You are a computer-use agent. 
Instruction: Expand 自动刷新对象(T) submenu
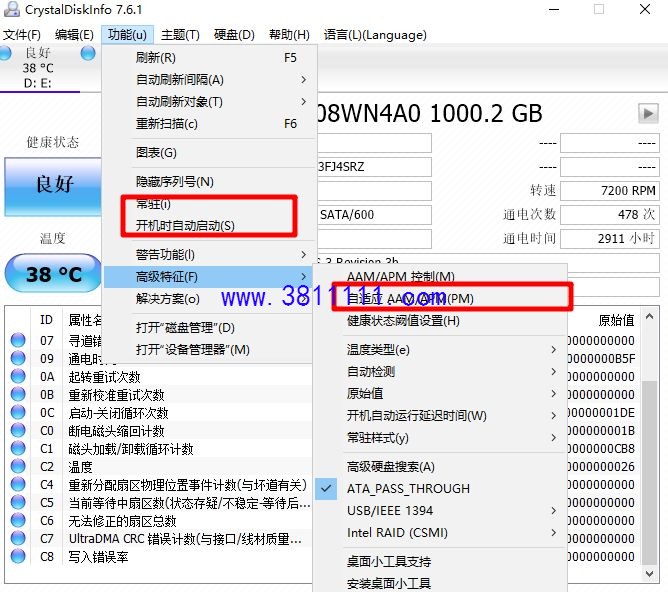(x=210, y=102)
